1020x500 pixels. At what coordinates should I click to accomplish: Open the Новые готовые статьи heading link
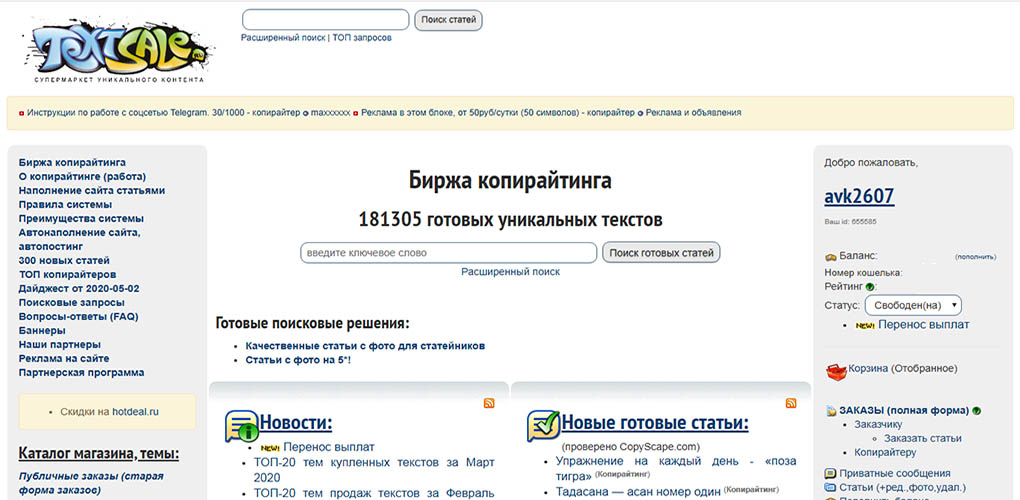point(655,423)
